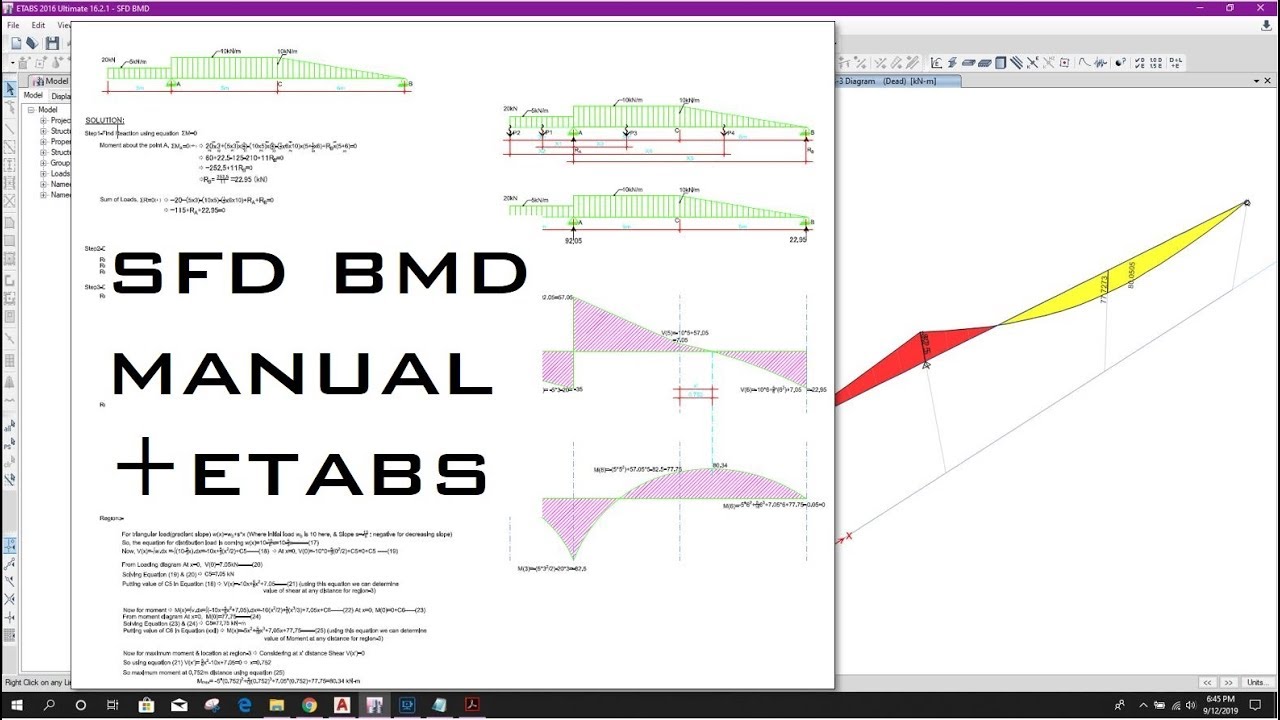Screen dimensions: 1280x720
Task: Open Frame Sections I-beam icon
Action: click(952, 63)
